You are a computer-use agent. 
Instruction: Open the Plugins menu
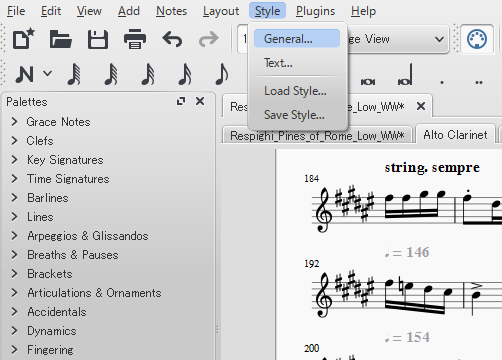tap(315, 11)
